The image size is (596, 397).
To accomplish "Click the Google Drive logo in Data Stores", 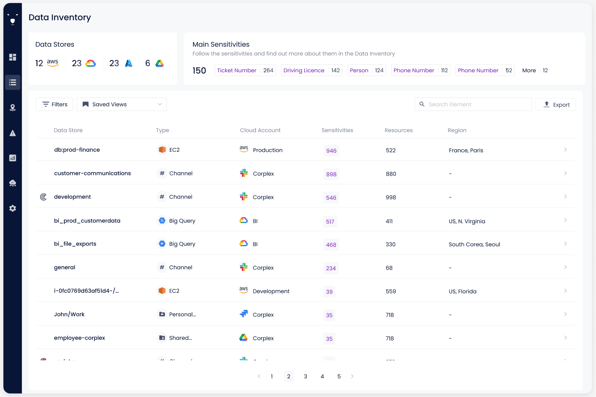I will [160, 64].
